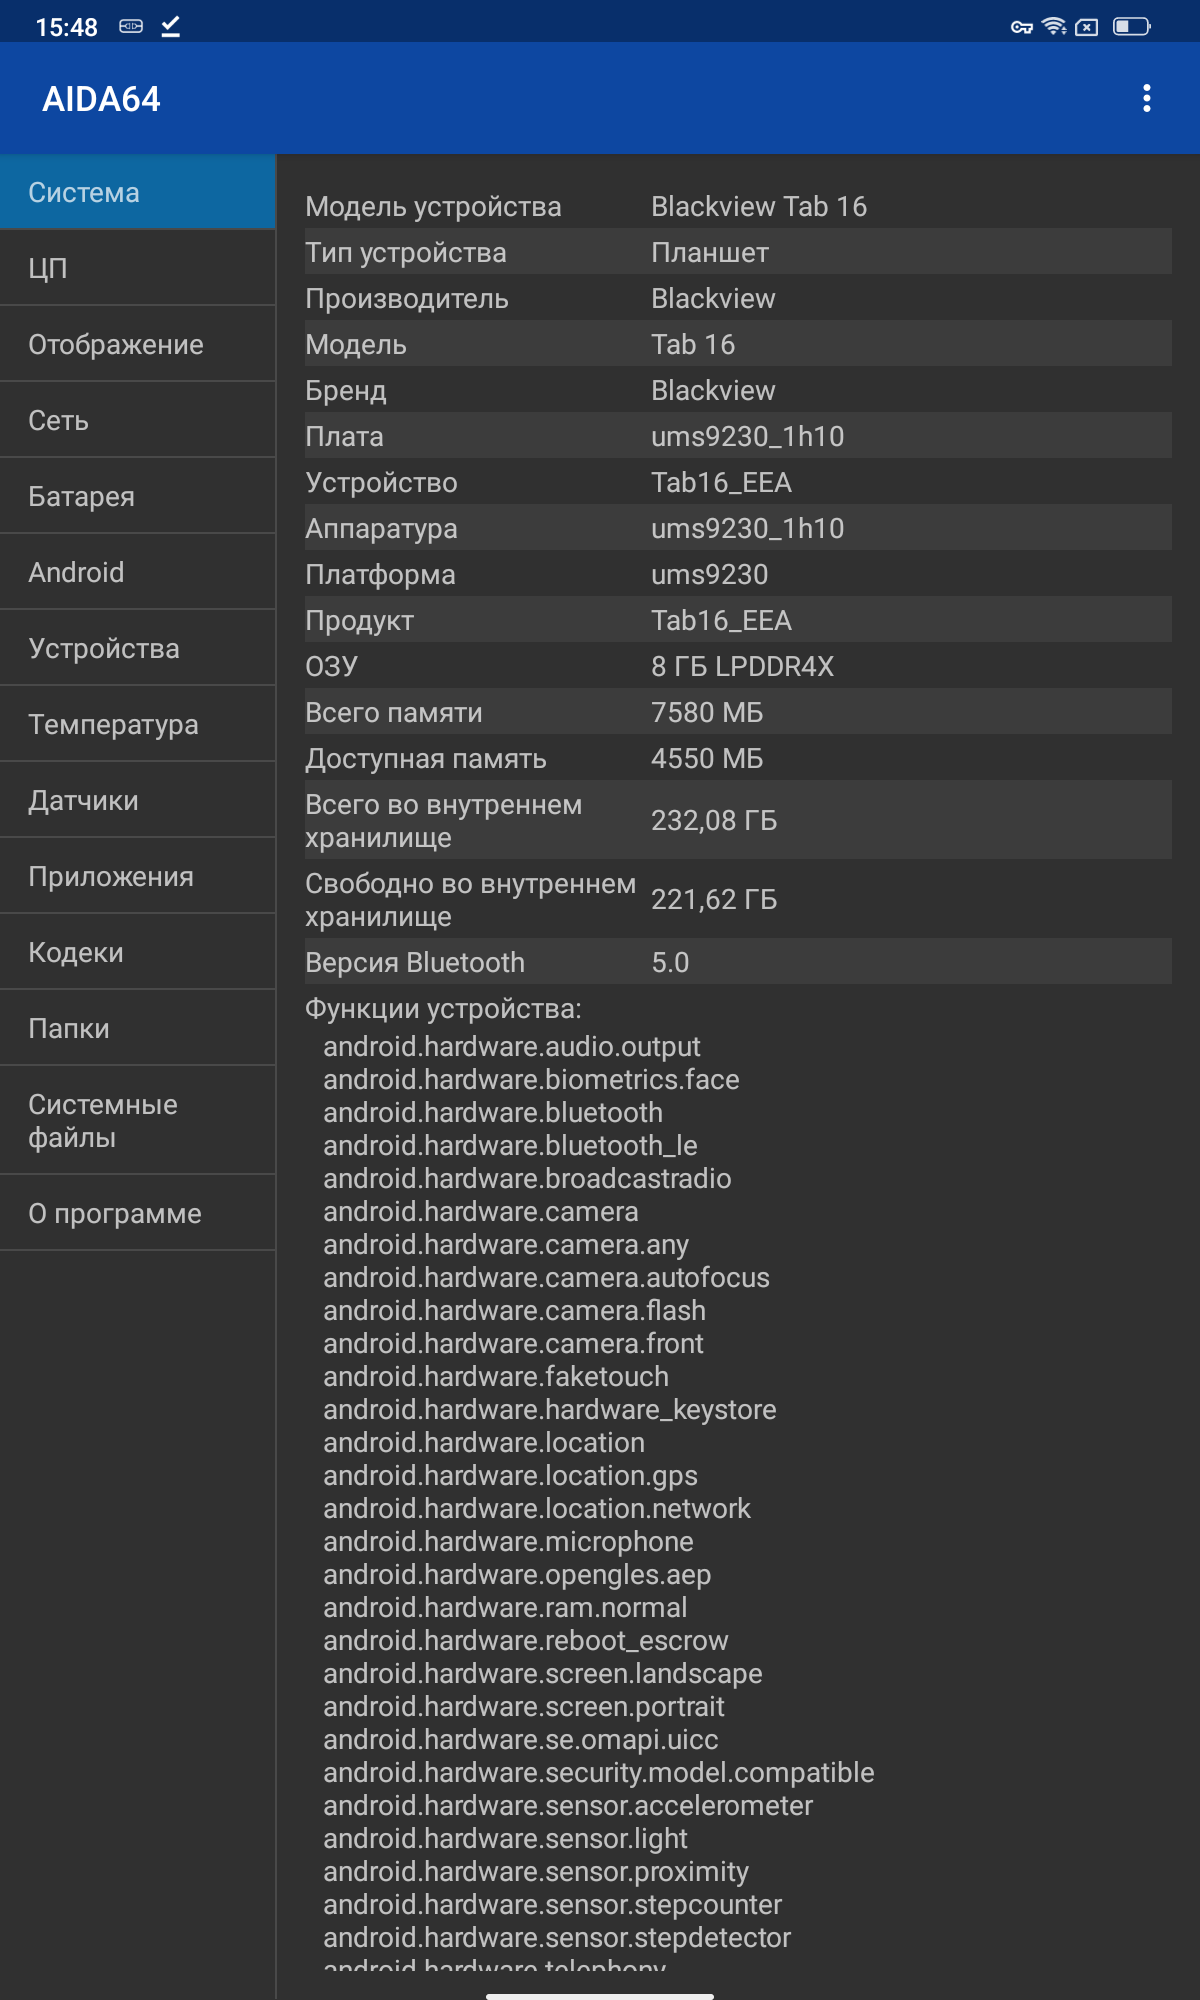Go to the Батарея section
Viewport: 1200px width, 2000px height.
click(x=138, y=496)
